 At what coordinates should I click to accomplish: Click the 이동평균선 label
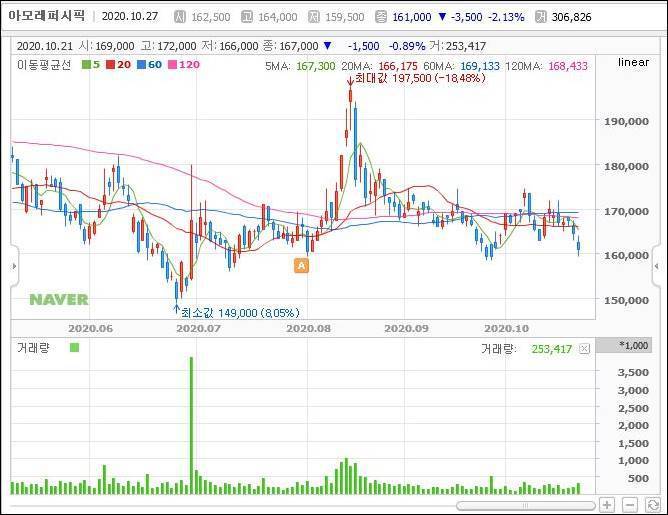[44, 65]
